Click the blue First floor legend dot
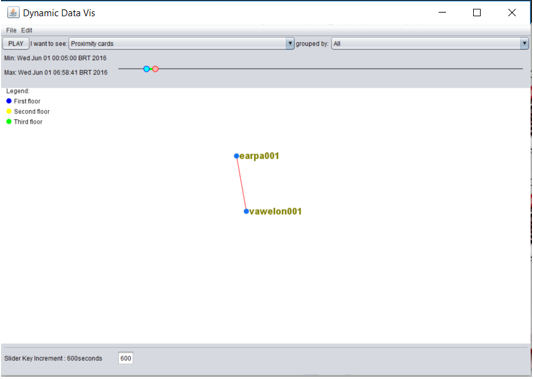 tap(9, 101)
